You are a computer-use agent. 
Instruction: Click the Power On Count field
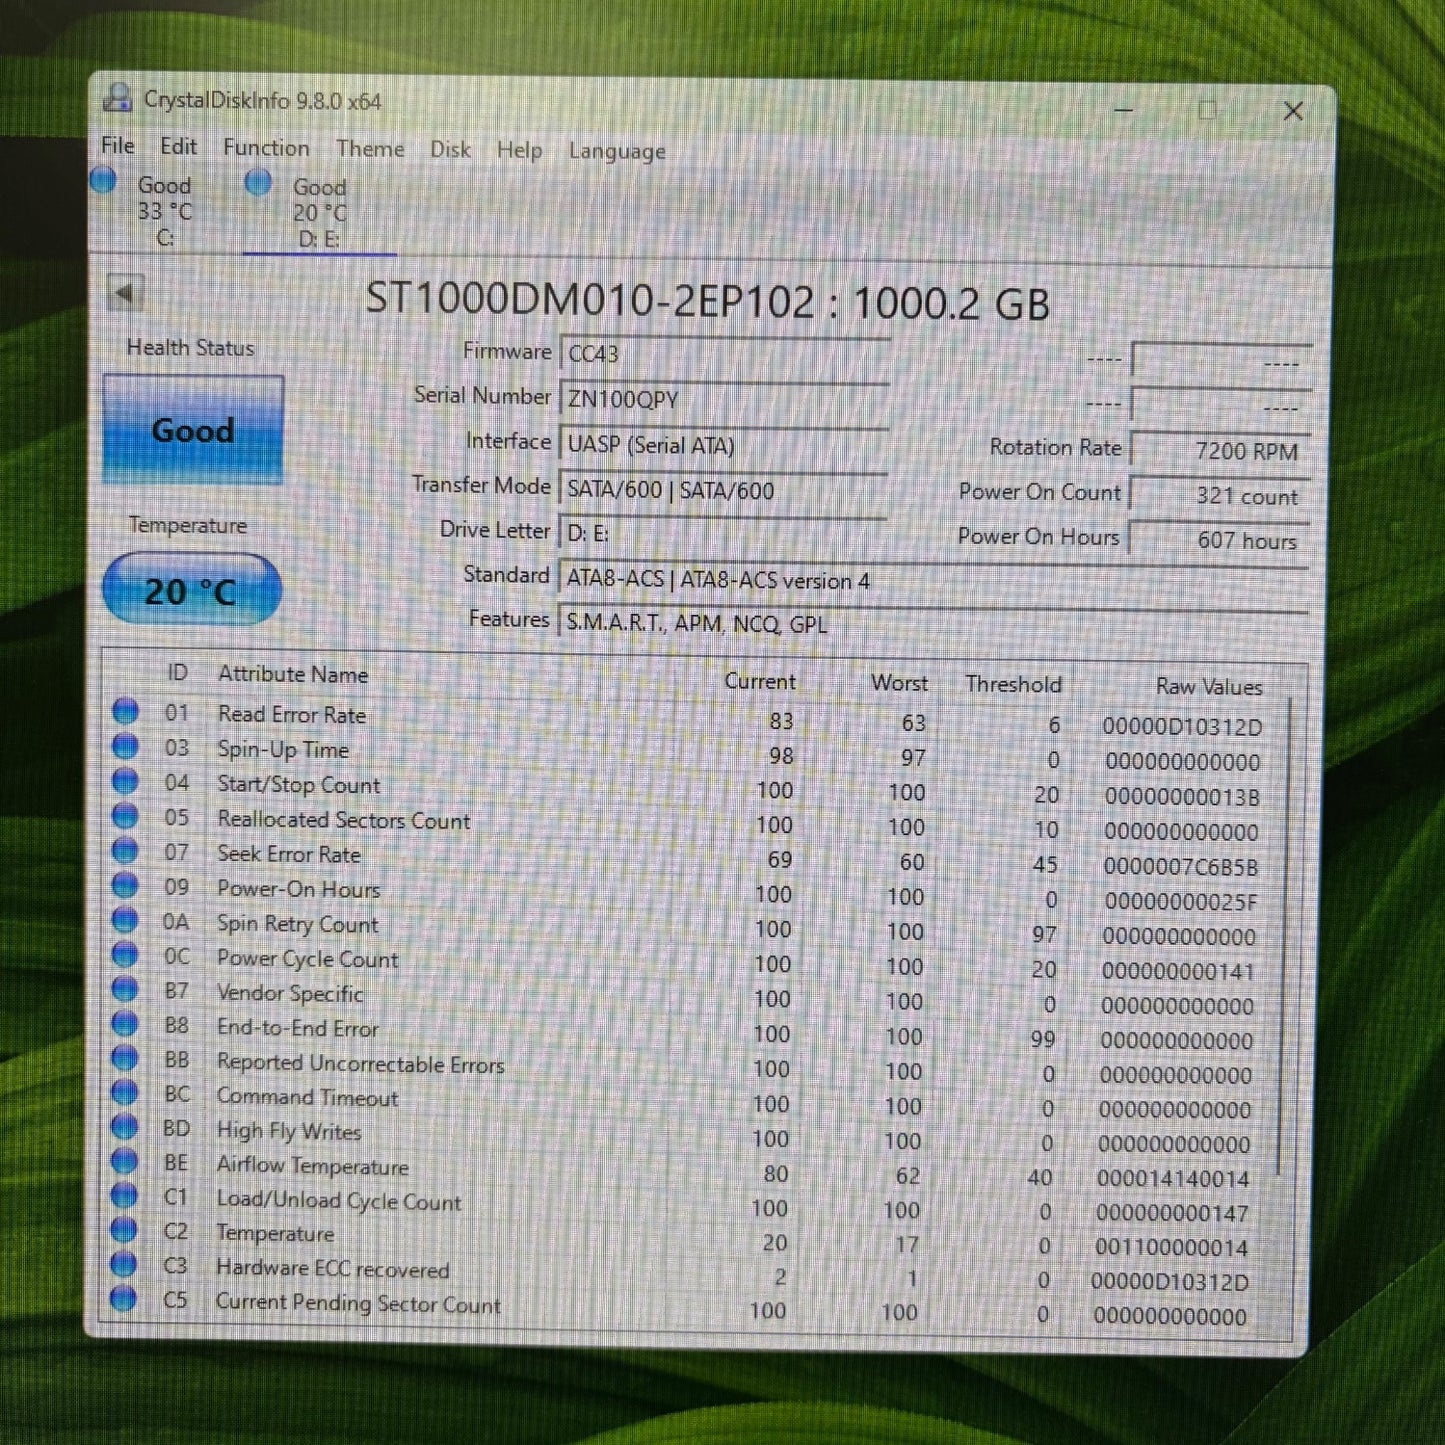pyautogui.click(x=1220, y=496)
